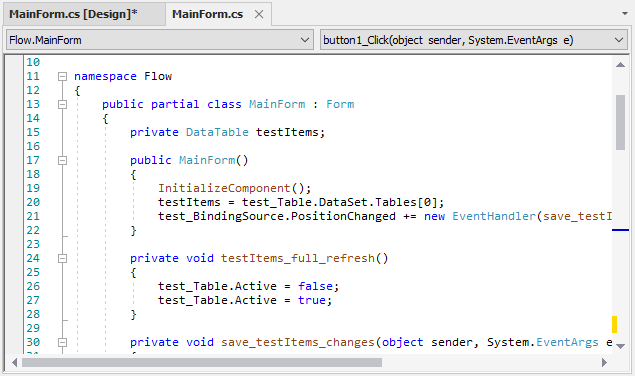Collapse the MainForm() constructor block
Image resolution: width=635 pixels, height=376 pixels.
(x=62, y=160)
